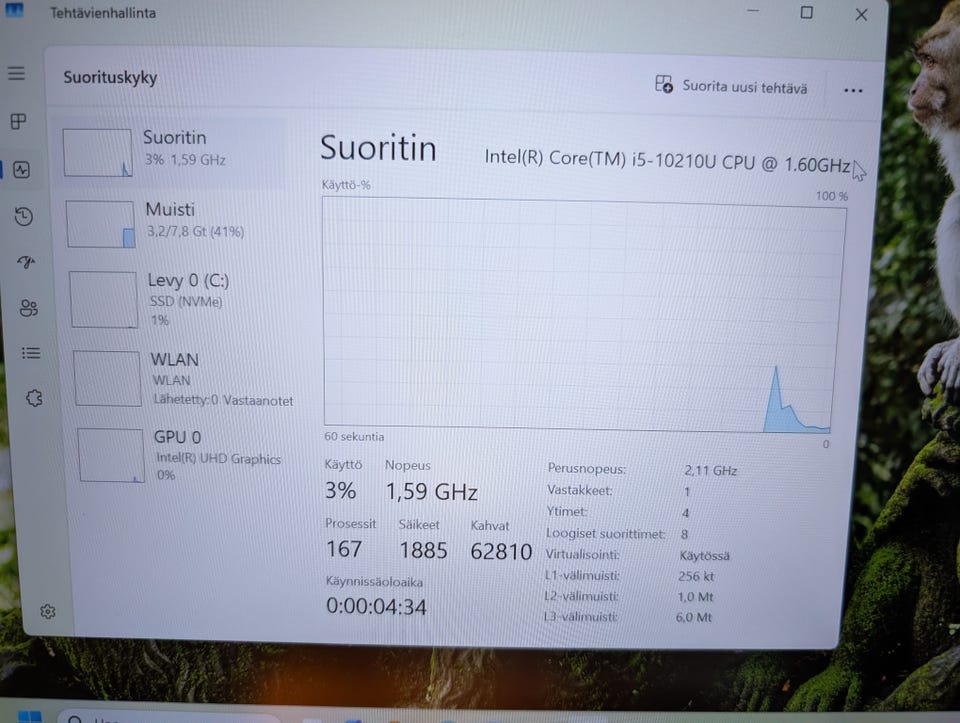Click the WLAN mini graph thumbnail
Image resolution: width=960 pixels, height=723 pixels.
[108, 378]
